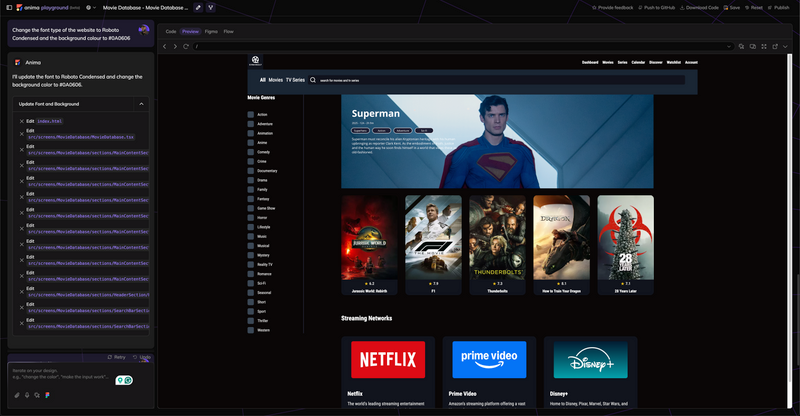The height and width of the screenshot is (416, 800).
Task: Click the select element icon in the chat box
Action: pyautogui.click(x=37, y=395)
